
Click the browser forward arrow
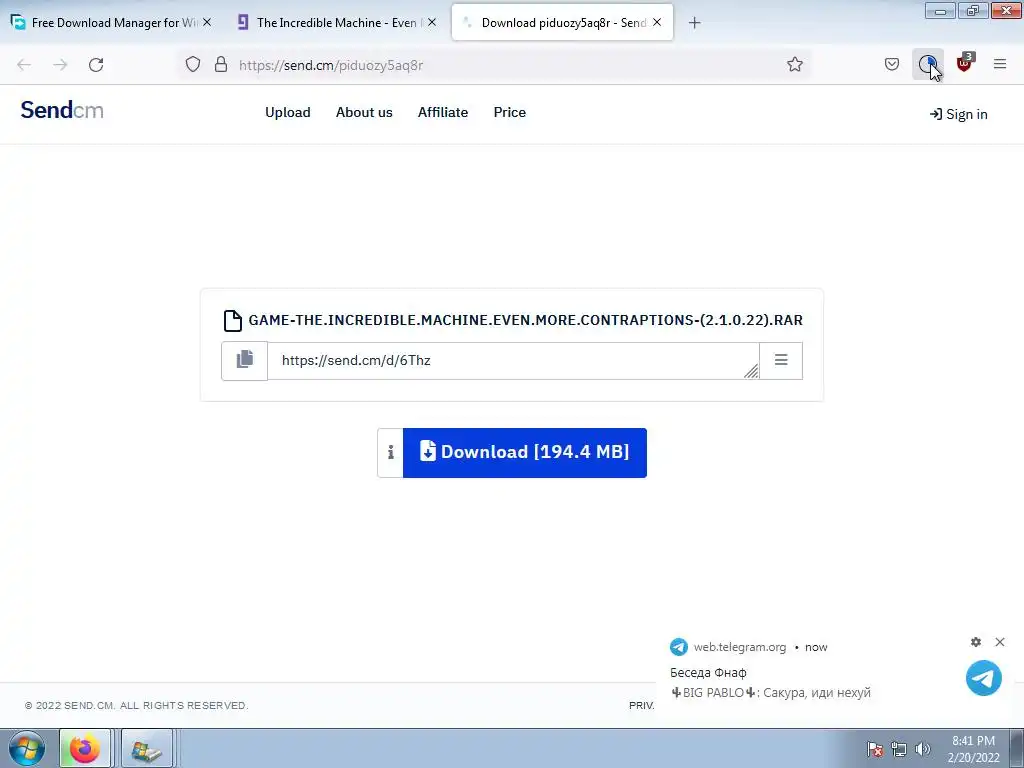(x=60, y=65)
